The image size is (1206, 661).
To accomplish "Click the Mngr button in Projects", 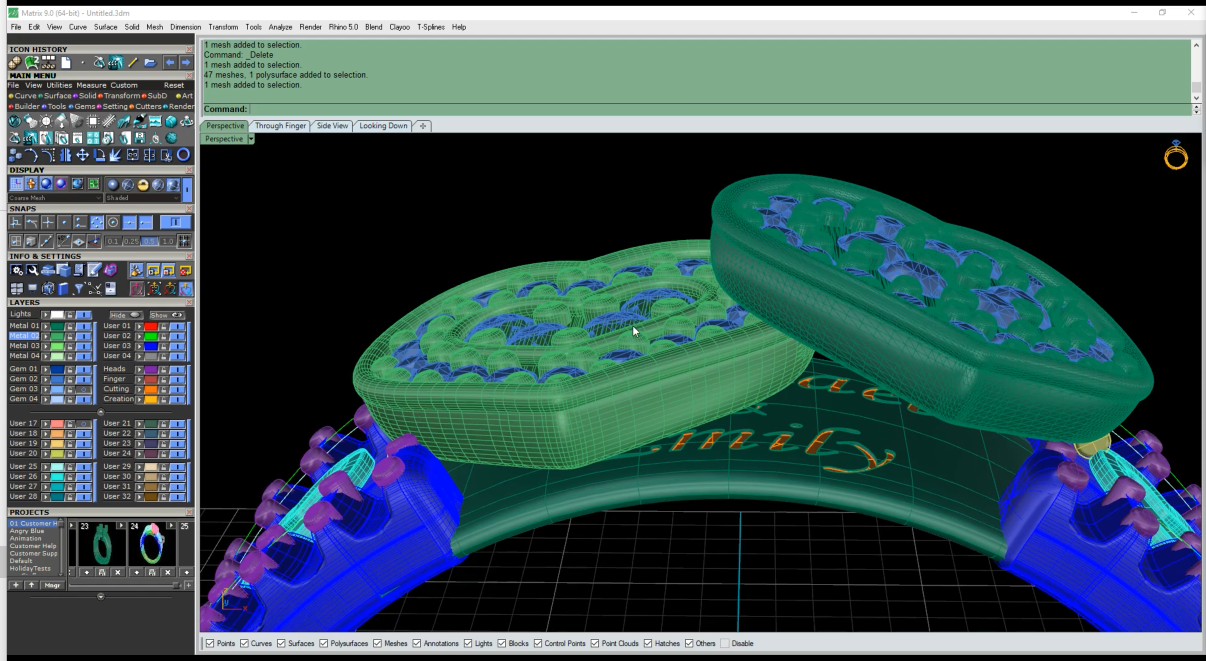I will [x=53, y=585].
